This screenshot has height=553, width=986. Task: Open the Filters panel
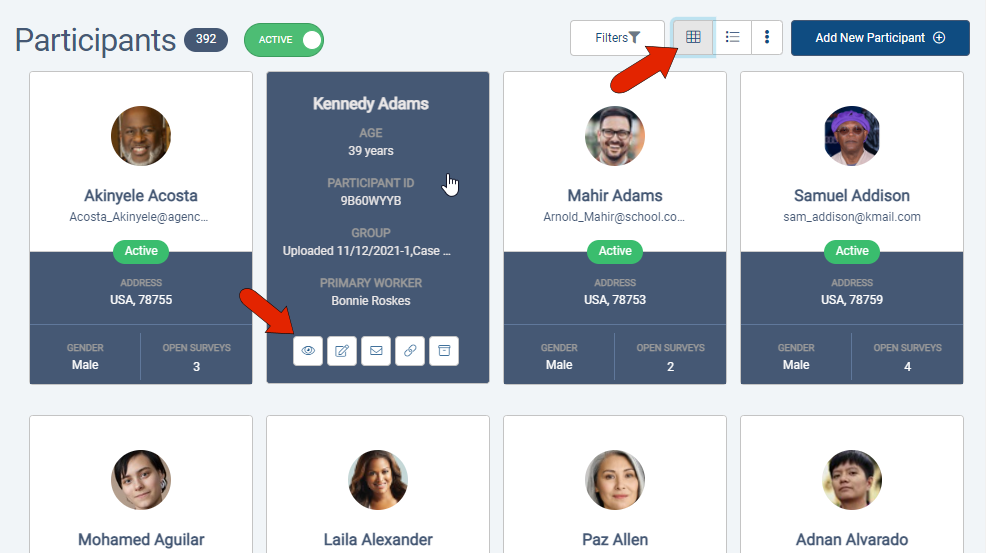click(618, 38)
